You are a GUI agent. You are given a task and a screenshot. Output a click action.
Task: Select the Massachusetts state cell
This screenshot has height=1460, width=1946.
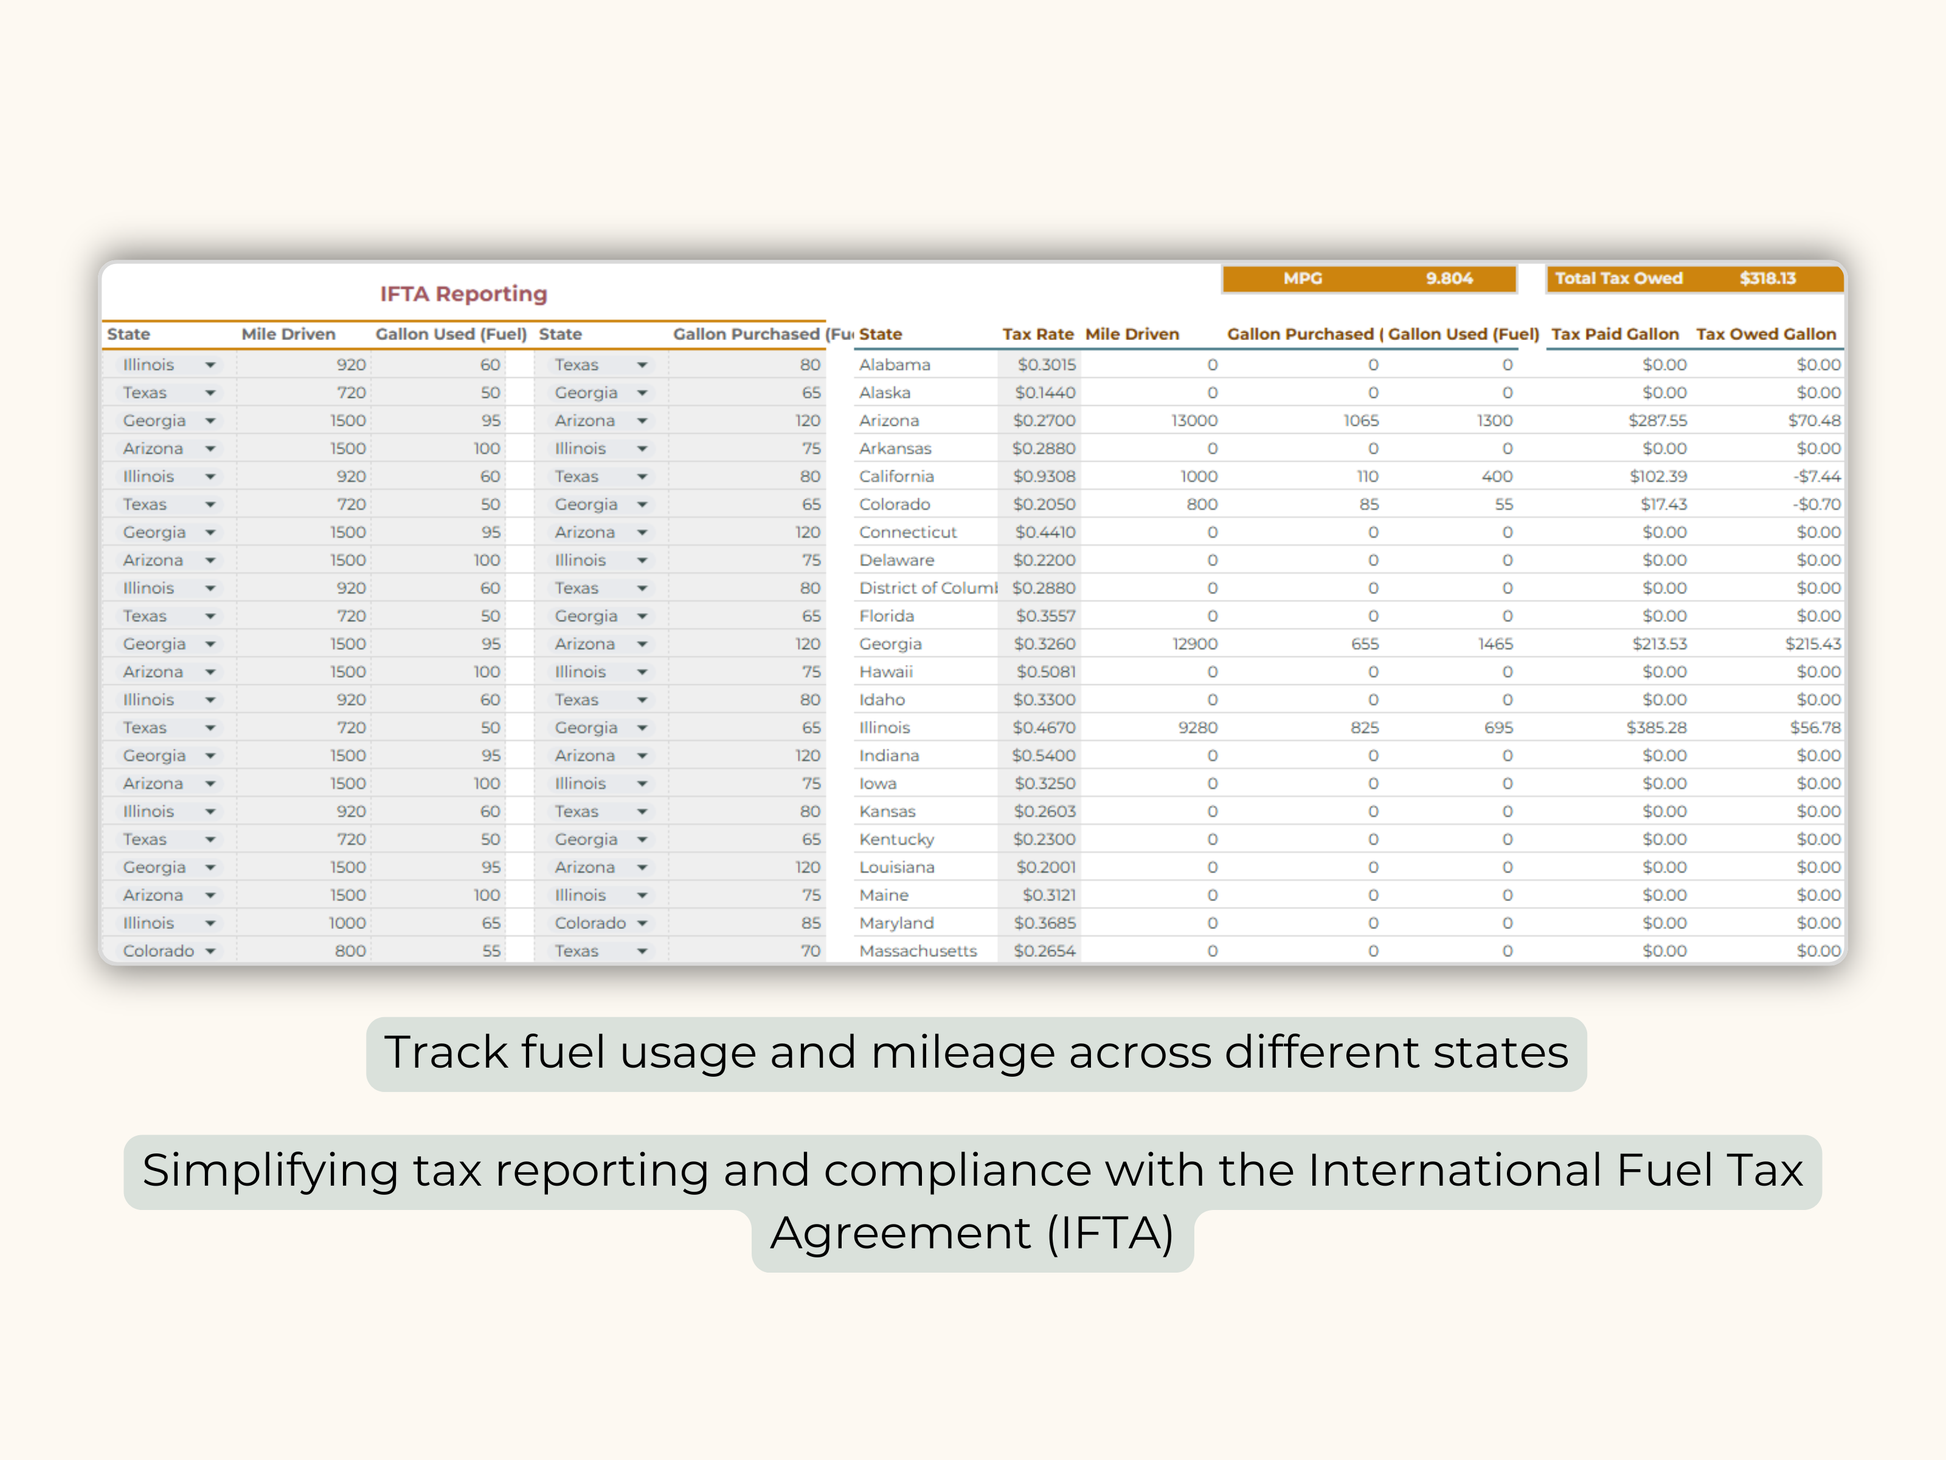917,951
